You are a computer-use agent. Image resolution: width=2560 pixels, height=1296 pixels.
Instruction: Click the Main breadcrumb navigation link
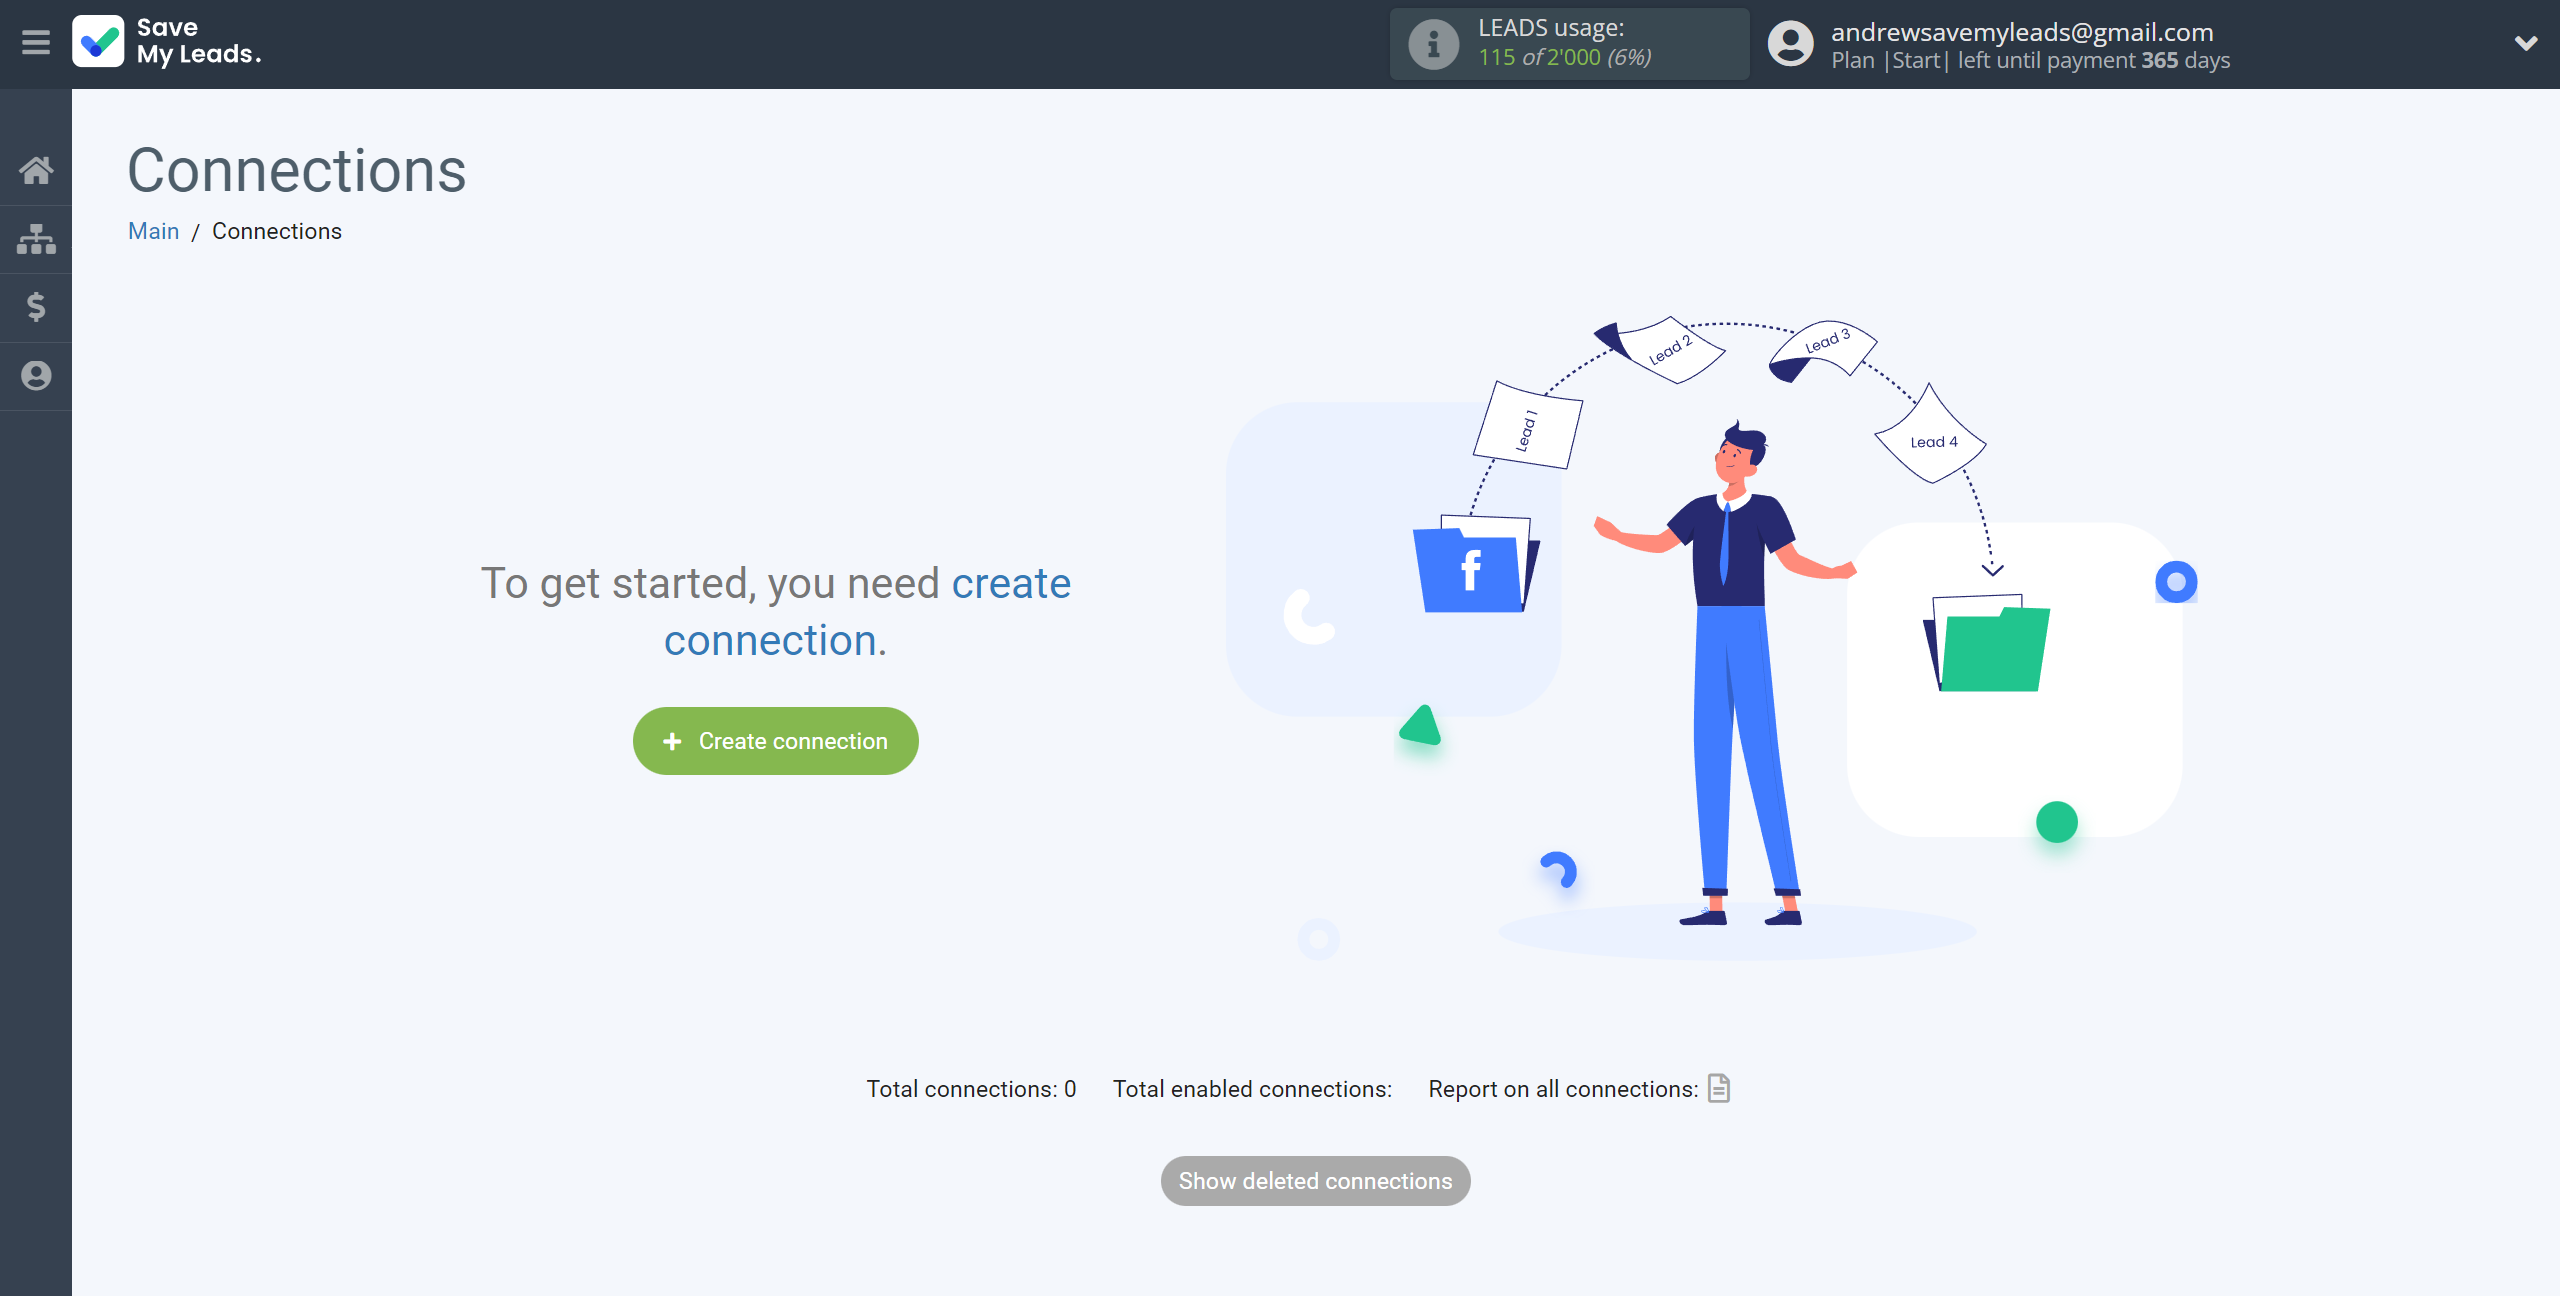coord(154,230)
